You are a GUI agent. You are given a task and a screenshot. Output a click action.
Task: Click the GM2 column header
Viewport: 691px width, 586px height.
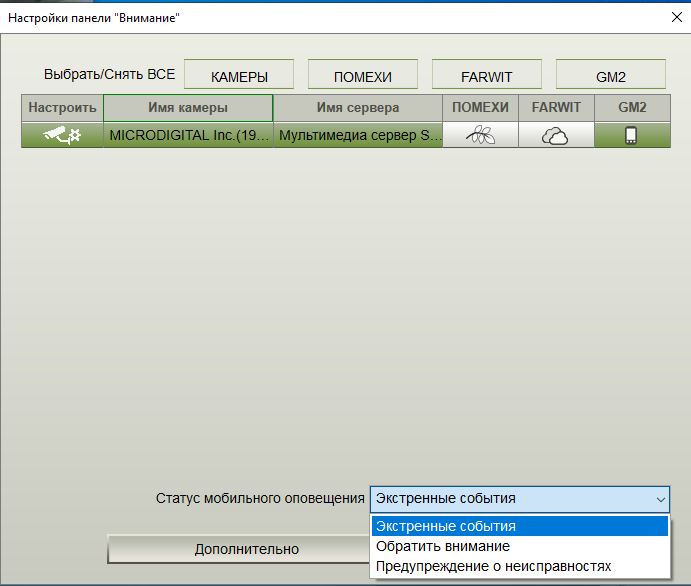click(x=632, y=108)
